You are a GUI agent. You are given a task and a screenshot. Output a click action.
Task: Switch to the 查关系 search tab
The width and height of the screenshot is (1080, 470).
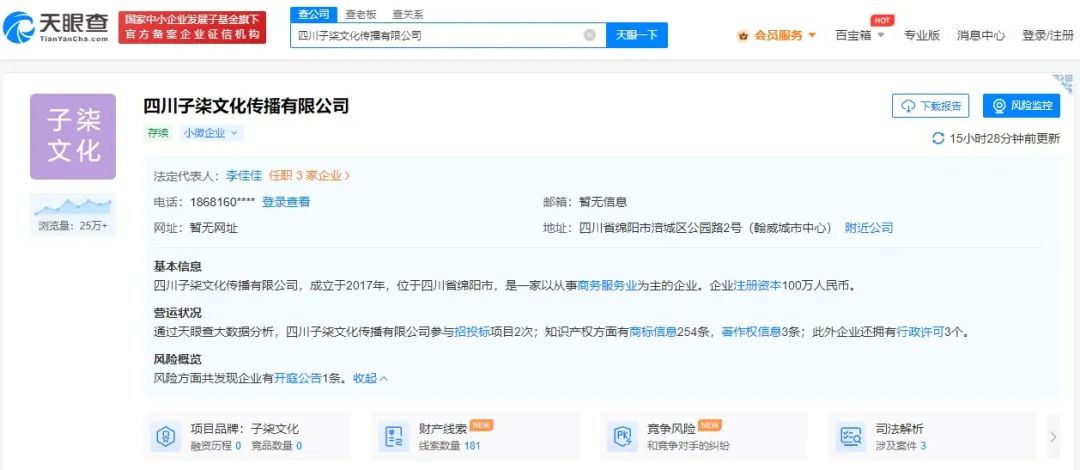[407, 14]
